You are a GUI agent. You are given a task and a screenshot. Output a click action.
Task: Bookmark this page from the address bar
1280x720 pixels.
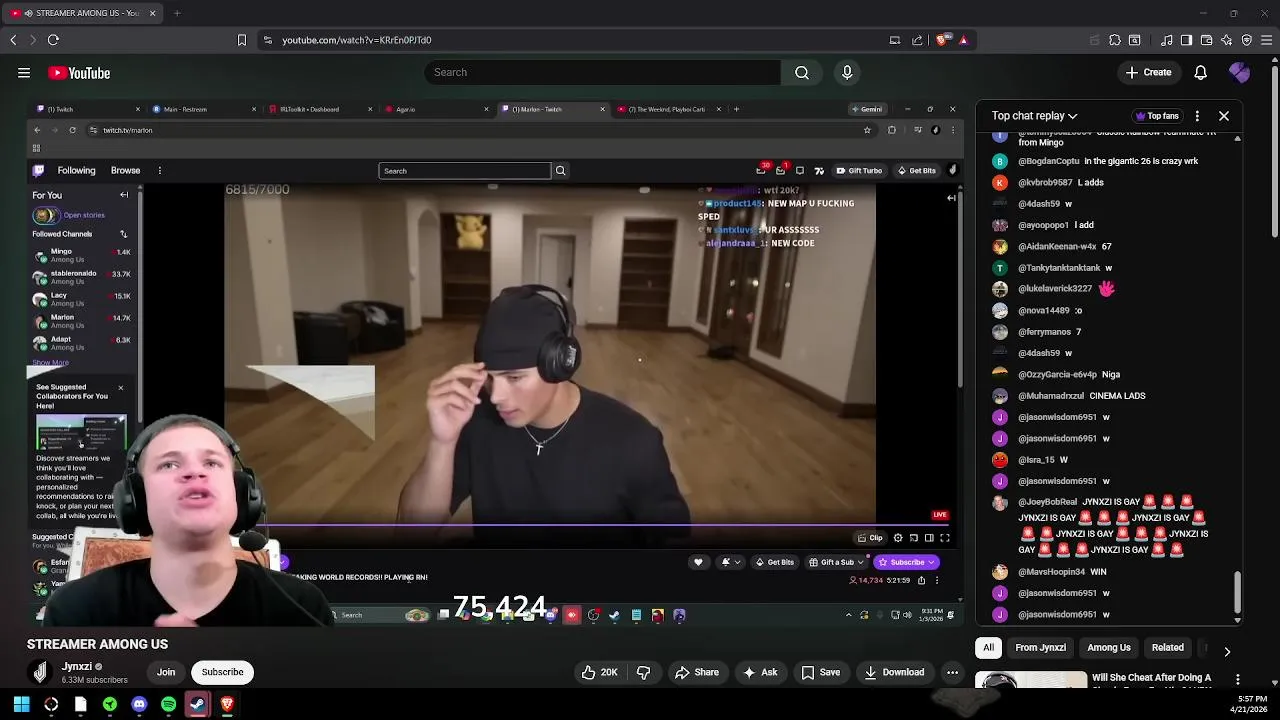(x=241, y=40)
